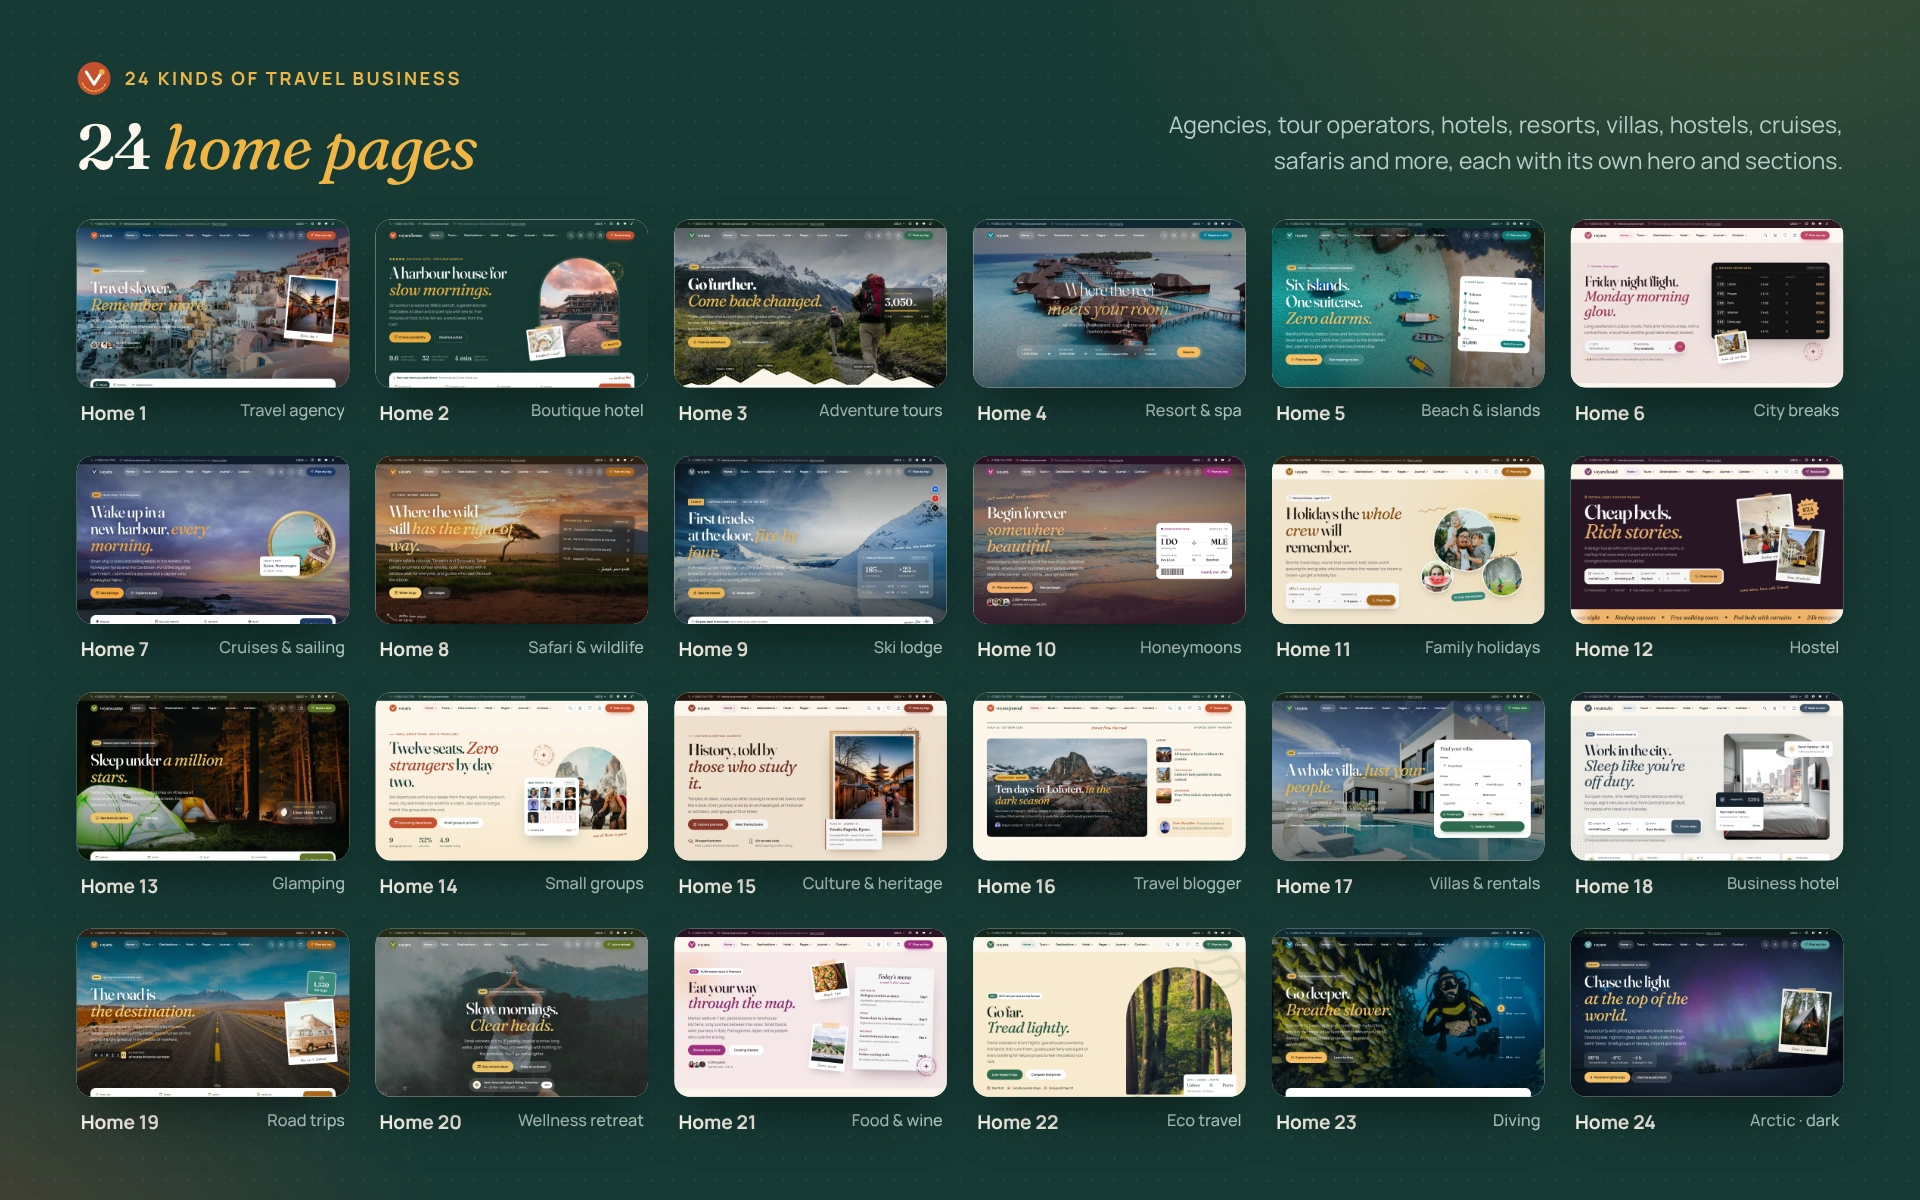Click the "Home 6" caption label
Screen dimensions: 1920x1200
coord(1609,413)
